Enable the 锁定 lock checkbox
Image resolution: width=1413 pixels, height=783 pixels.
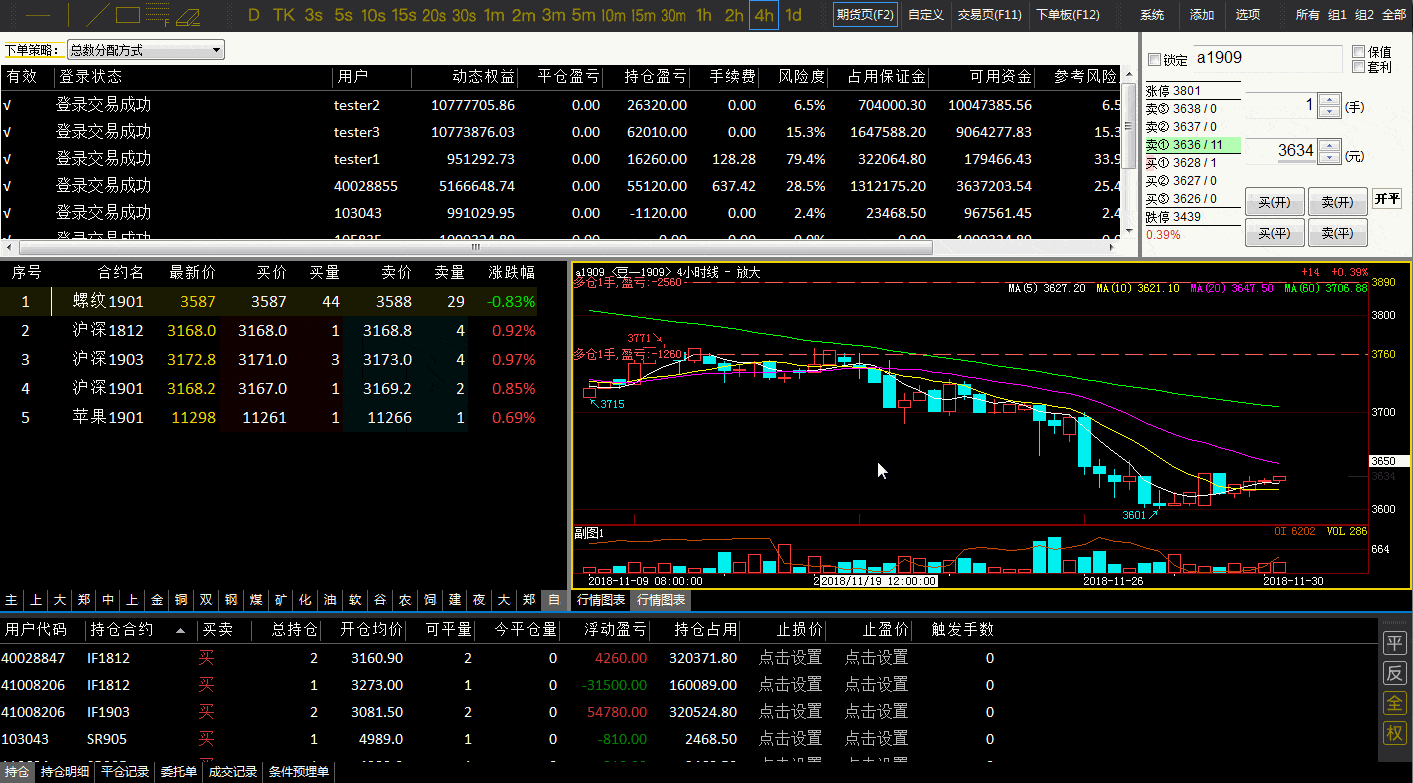tap(1155, 60)
